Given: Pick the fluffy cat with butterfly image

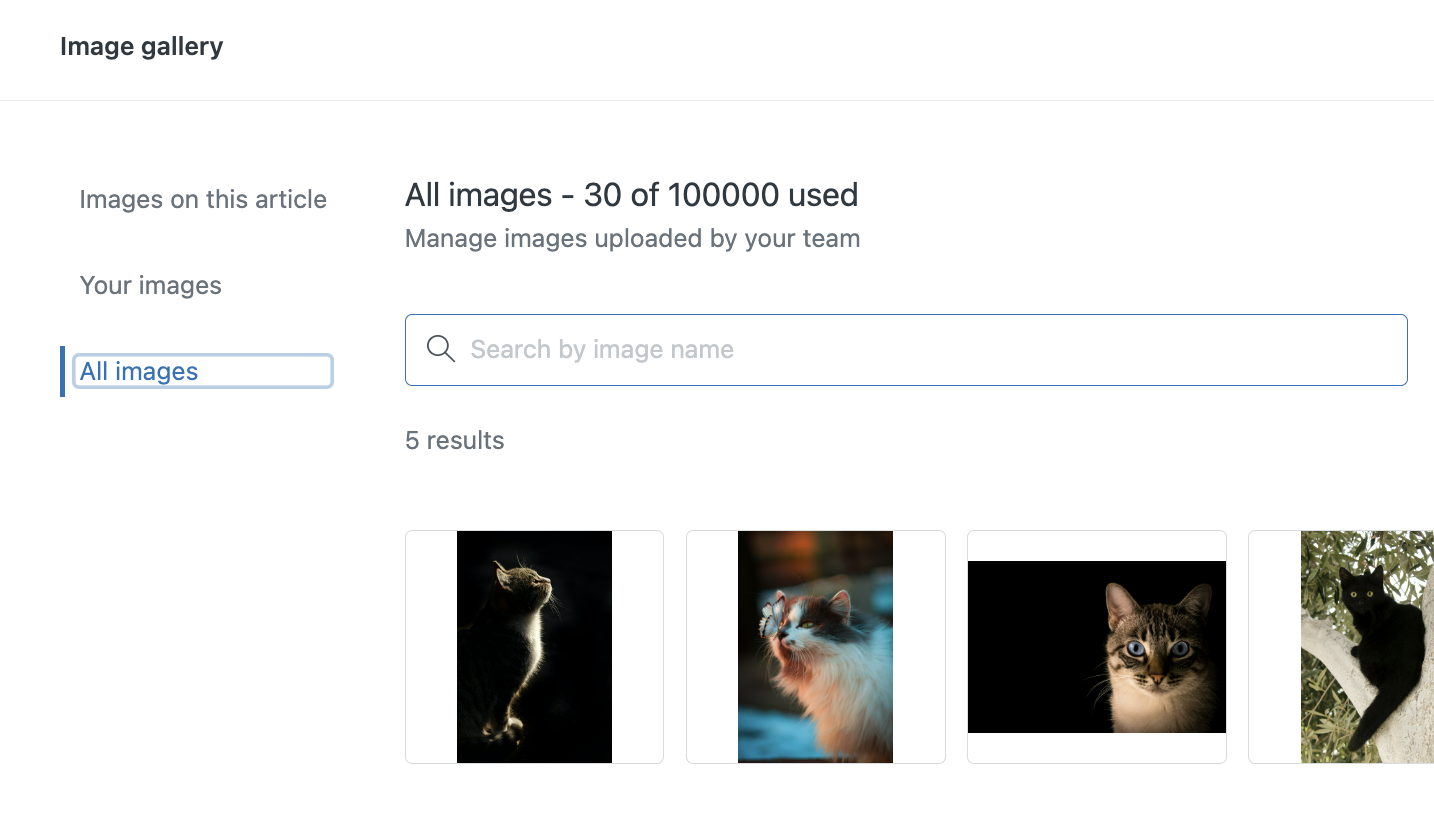Looking at the screenshot, I should [x=815, y=647].
